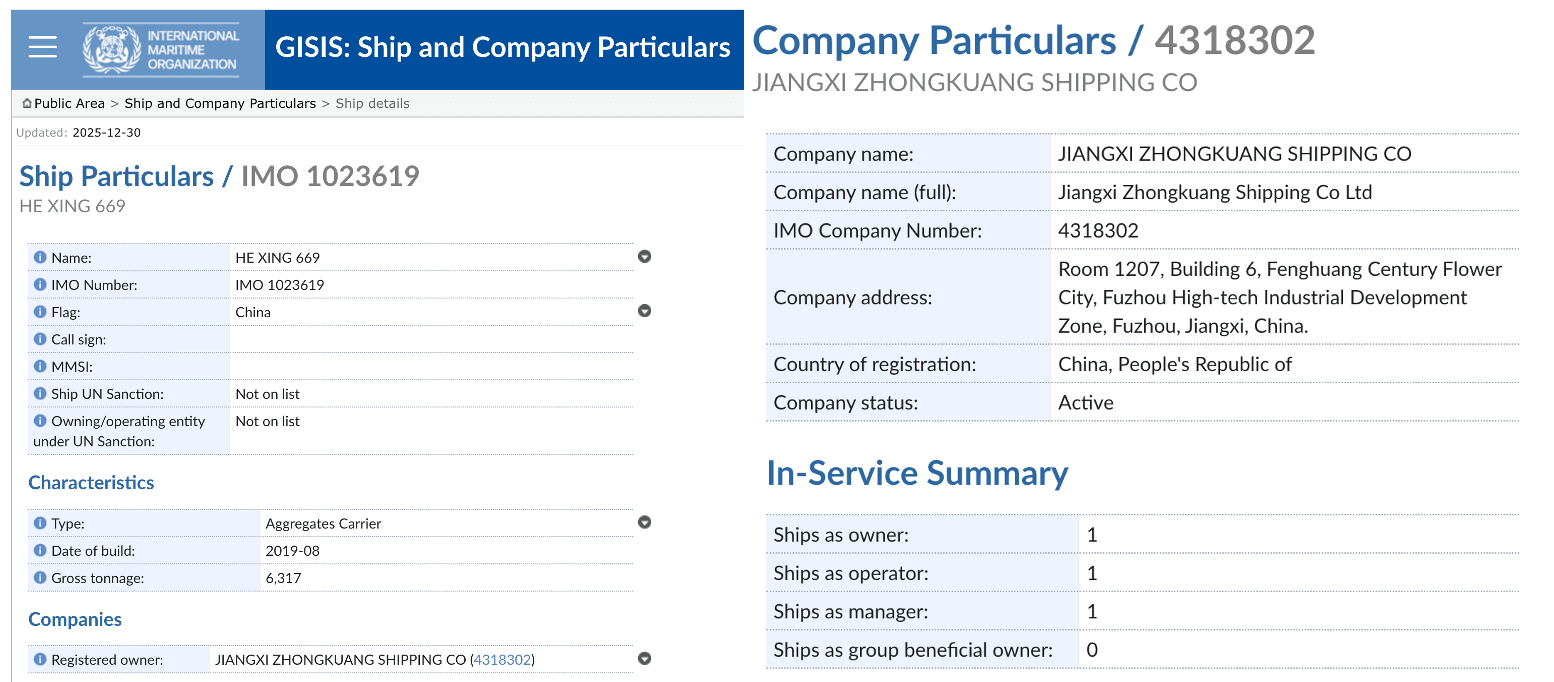This screenshot has width=1554, height=682.
Task: Click the info icon beside Type
Action: click(x=41, y=523)
